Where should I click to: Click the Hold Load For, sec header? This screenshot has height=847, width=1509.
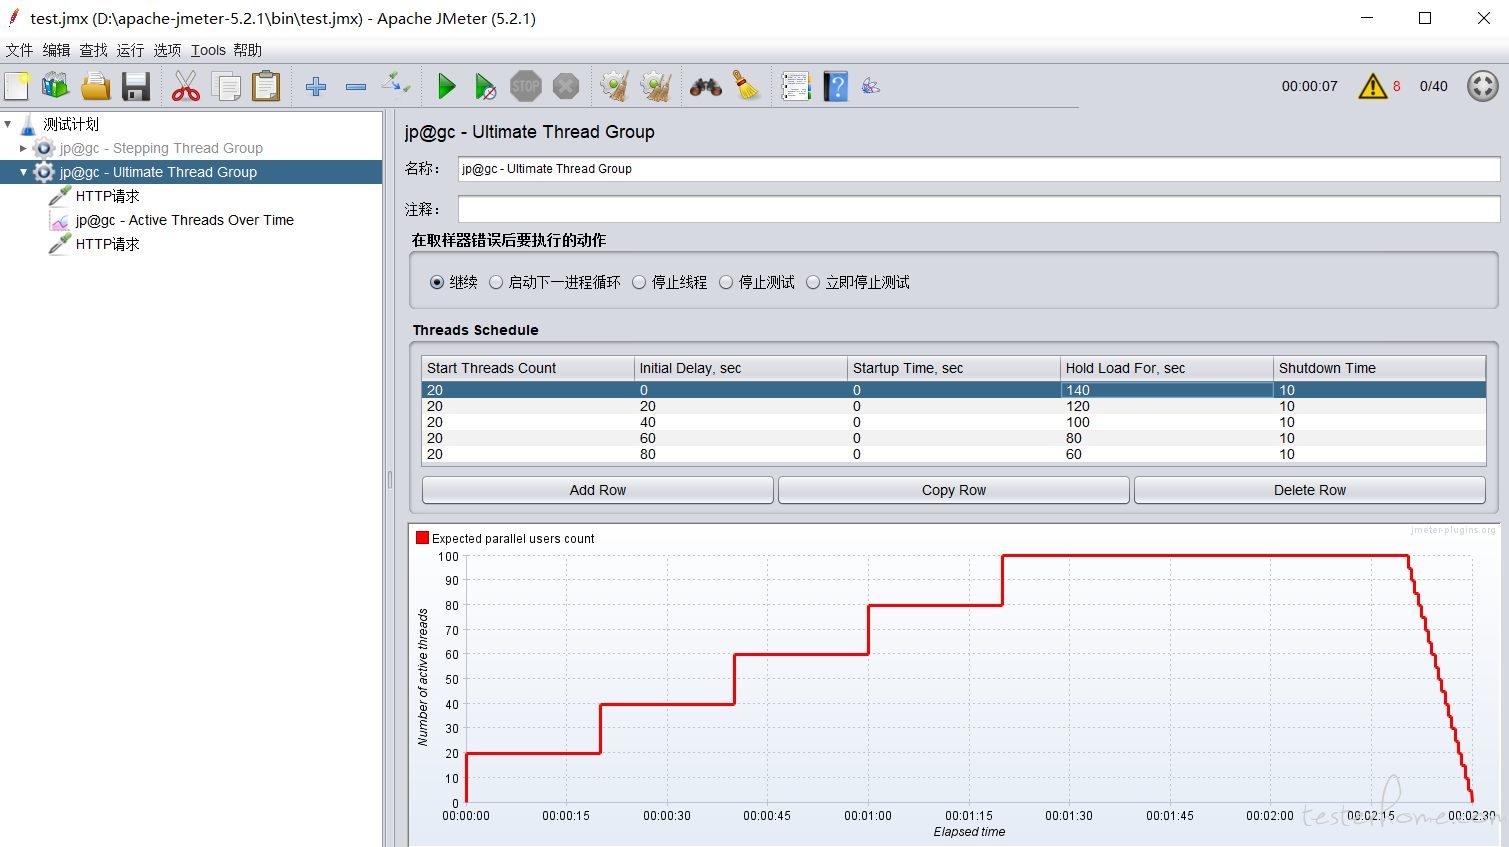1167,368
